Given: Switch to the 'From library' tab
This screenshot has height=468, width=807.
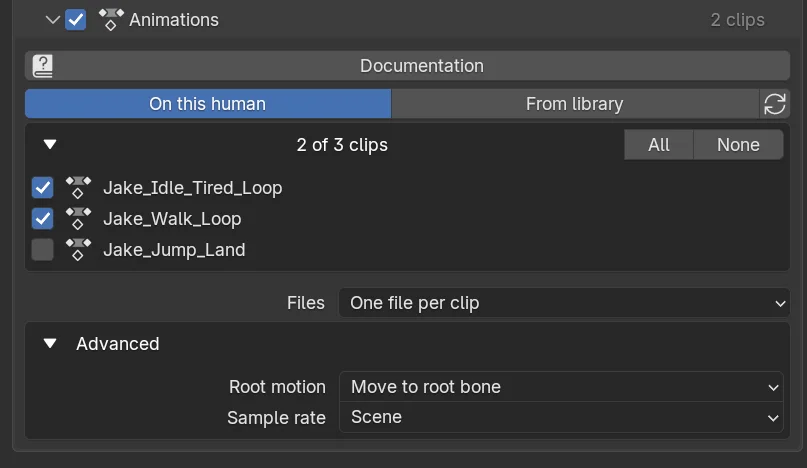Looking at the screenshot, I should point(575,104).
